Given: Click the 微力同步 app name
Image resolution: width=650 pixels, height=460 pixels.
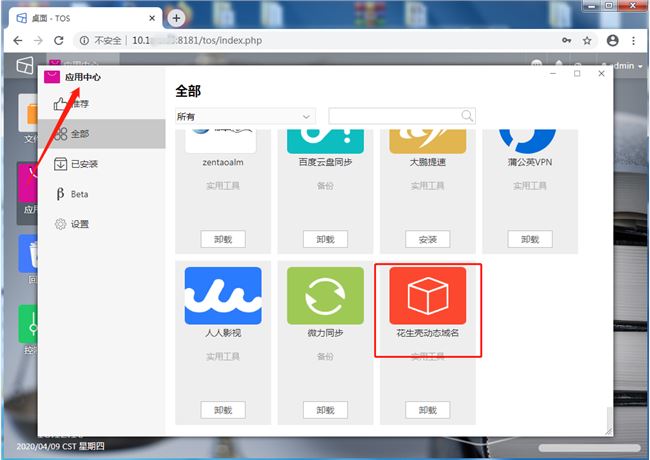Looking at the screenshot, I should point(325,333).
